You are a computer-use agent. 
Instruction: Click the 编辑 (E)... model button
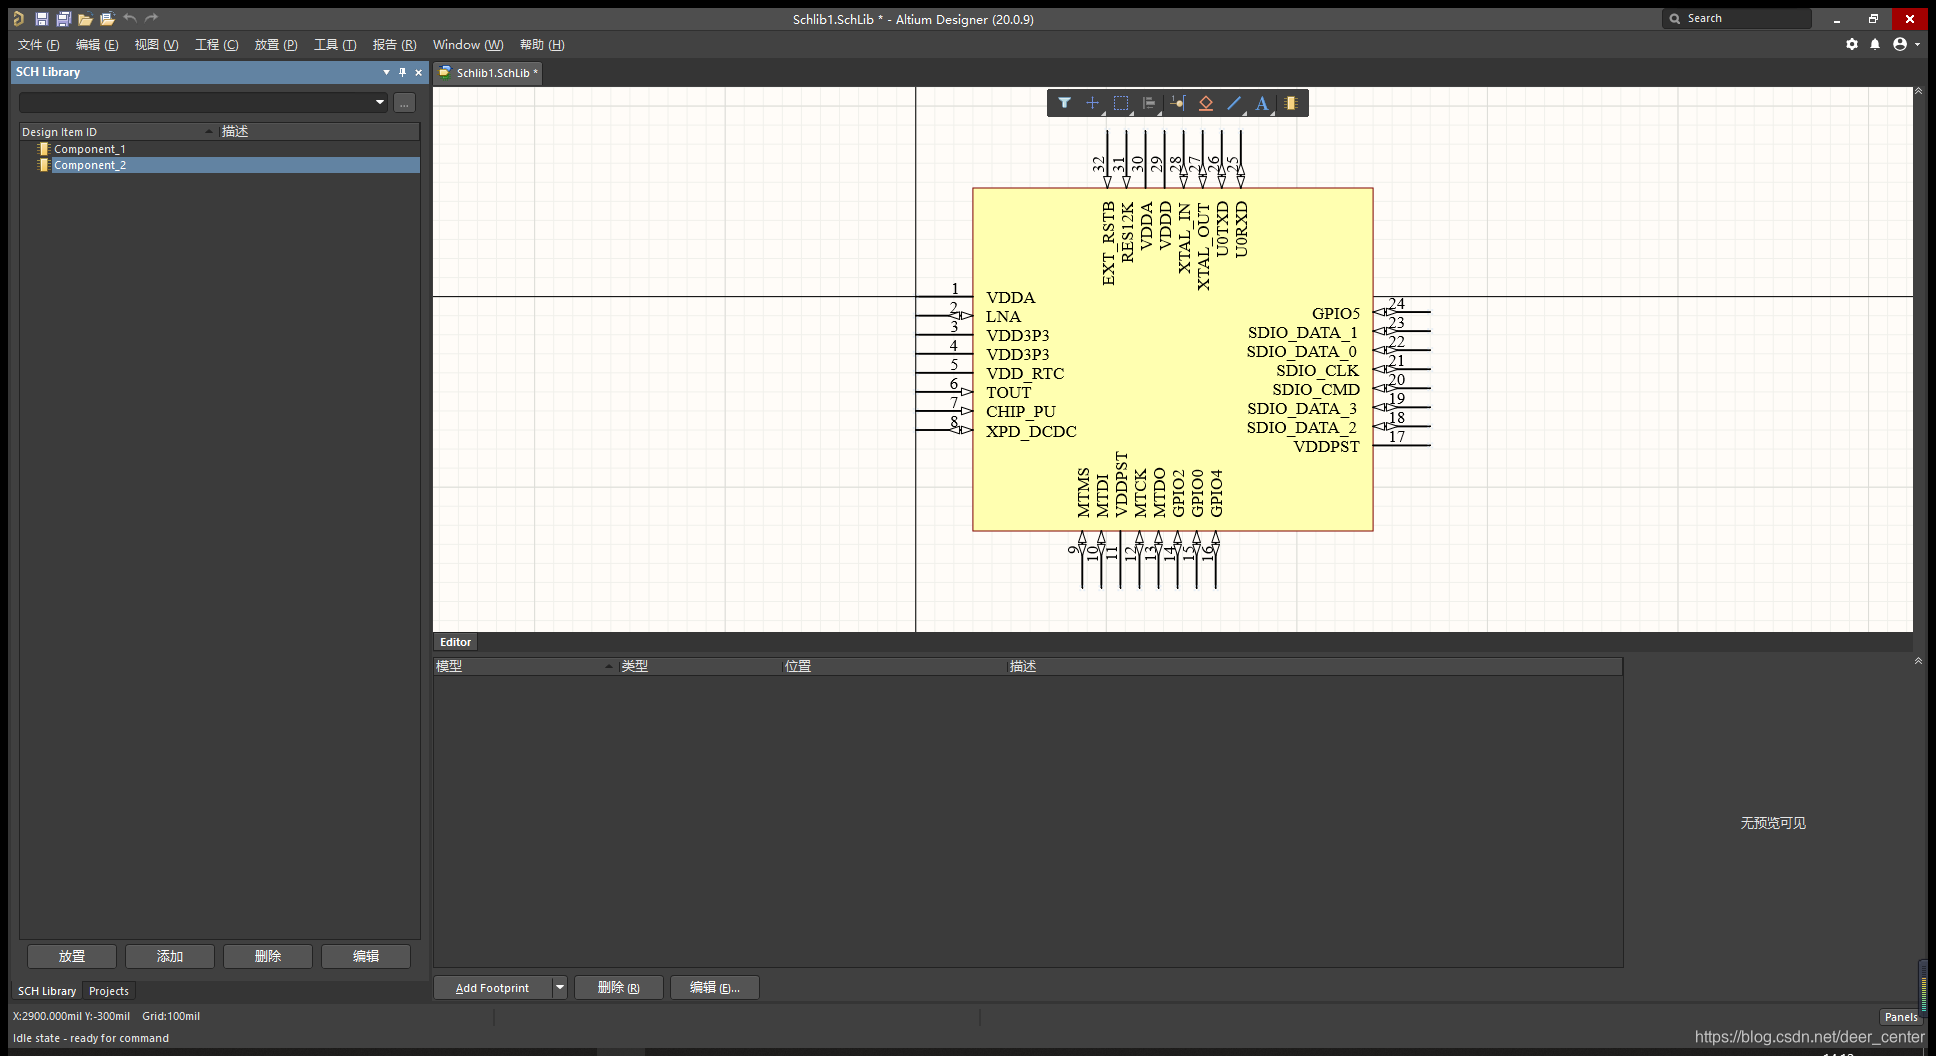[x=715, y=988]
